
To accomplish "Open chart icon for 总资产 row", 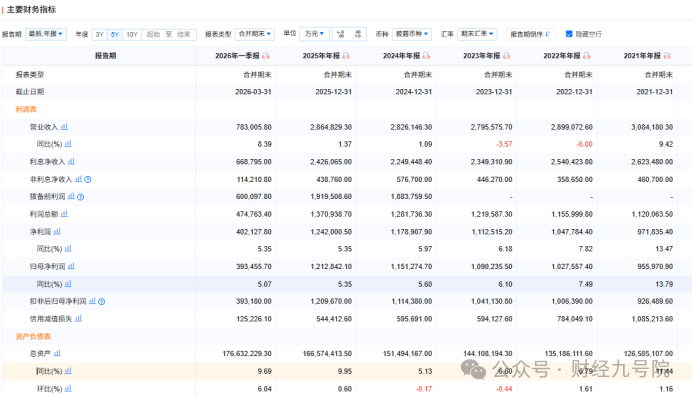I will click(x=57, y=353).
